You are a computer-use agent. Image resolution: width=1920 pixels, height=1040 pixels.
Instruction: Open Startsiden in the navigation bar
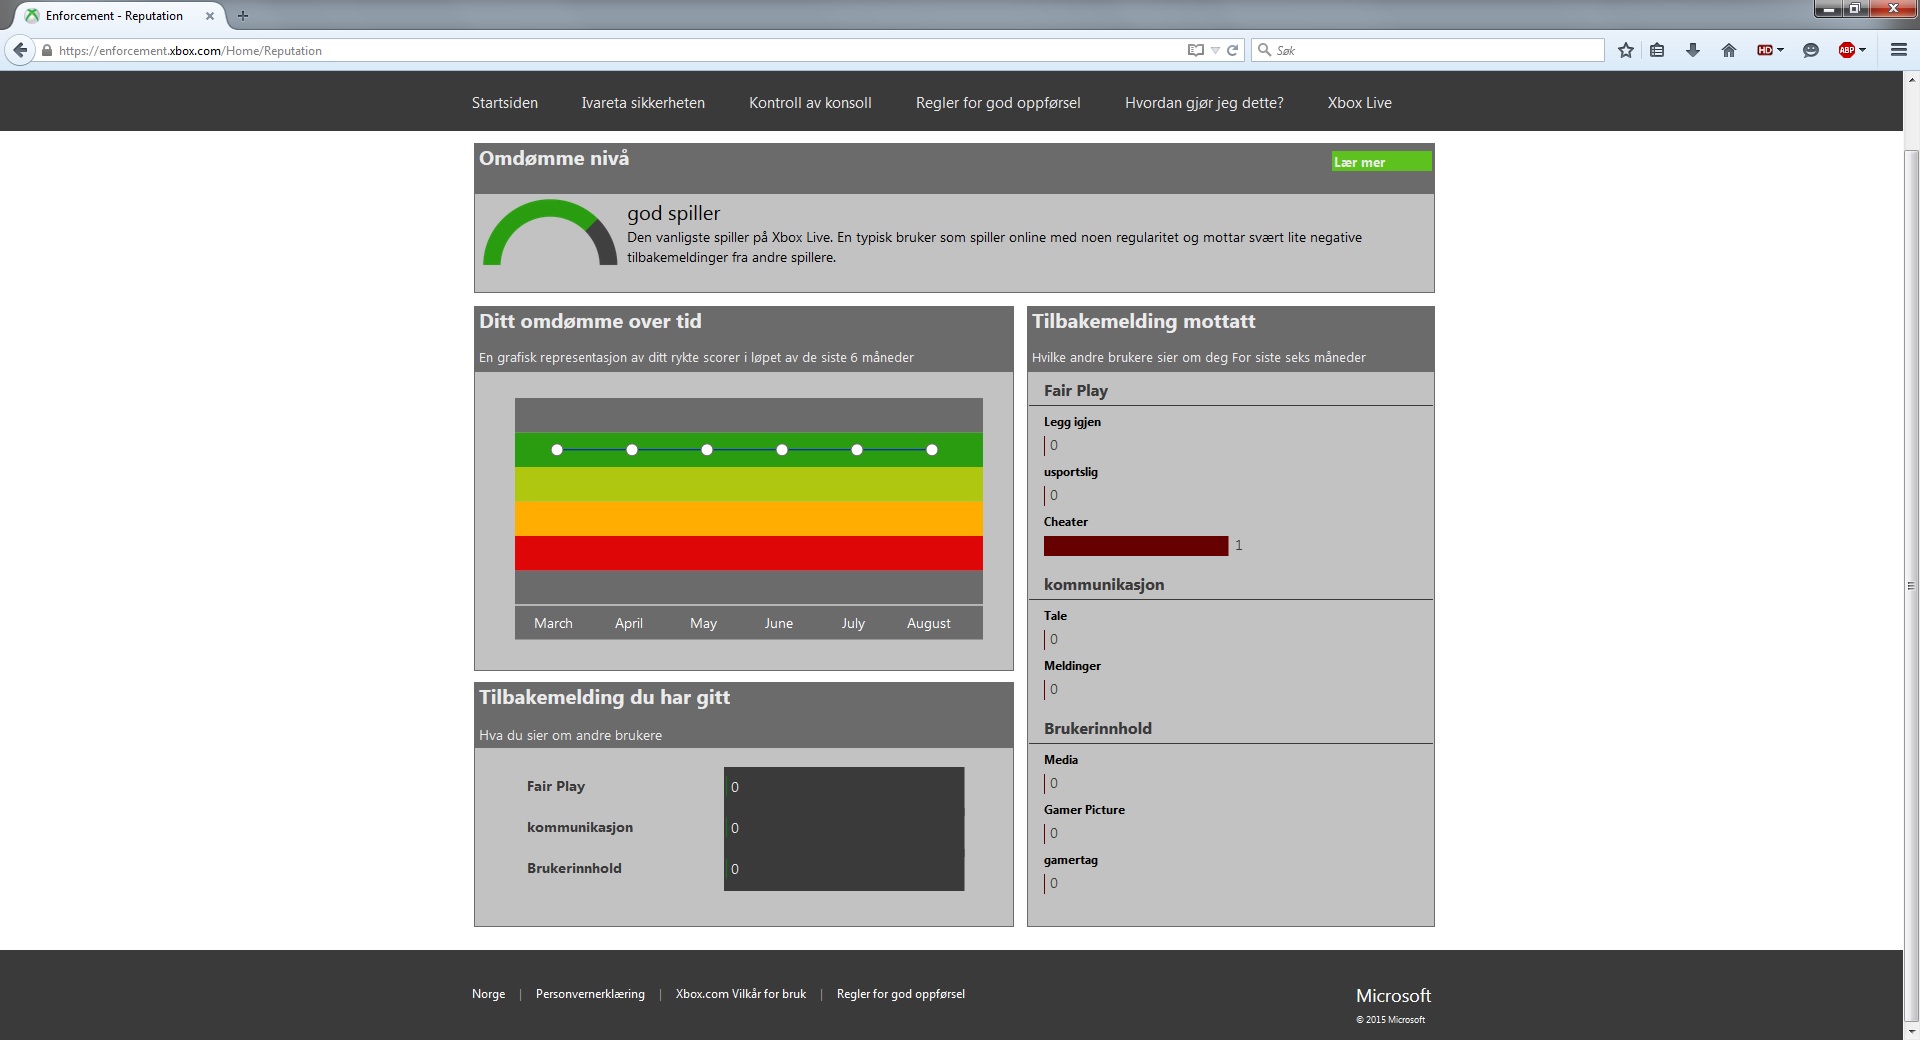[505, 103]
